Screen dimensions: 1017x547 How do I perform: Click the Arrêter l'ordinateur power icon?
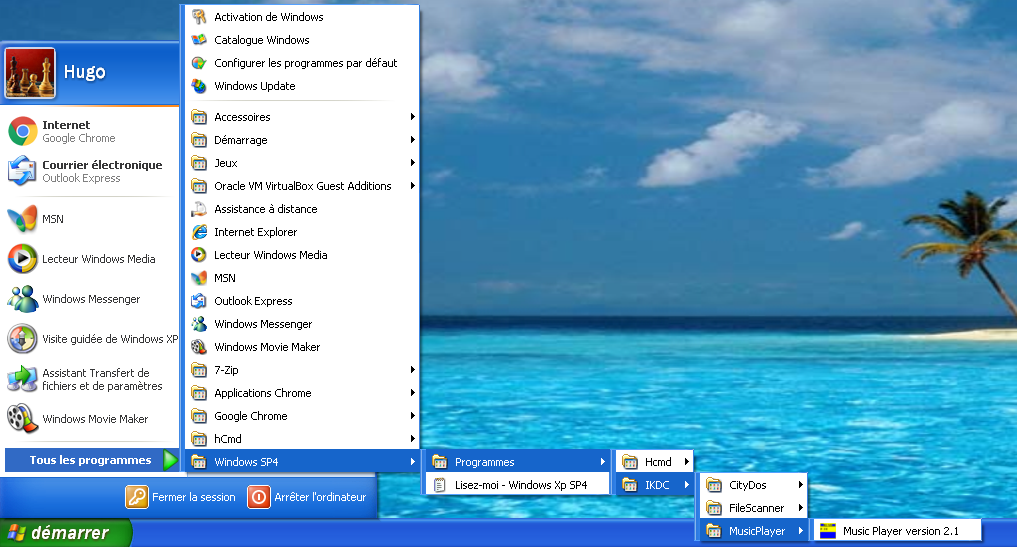coord(259,497)
